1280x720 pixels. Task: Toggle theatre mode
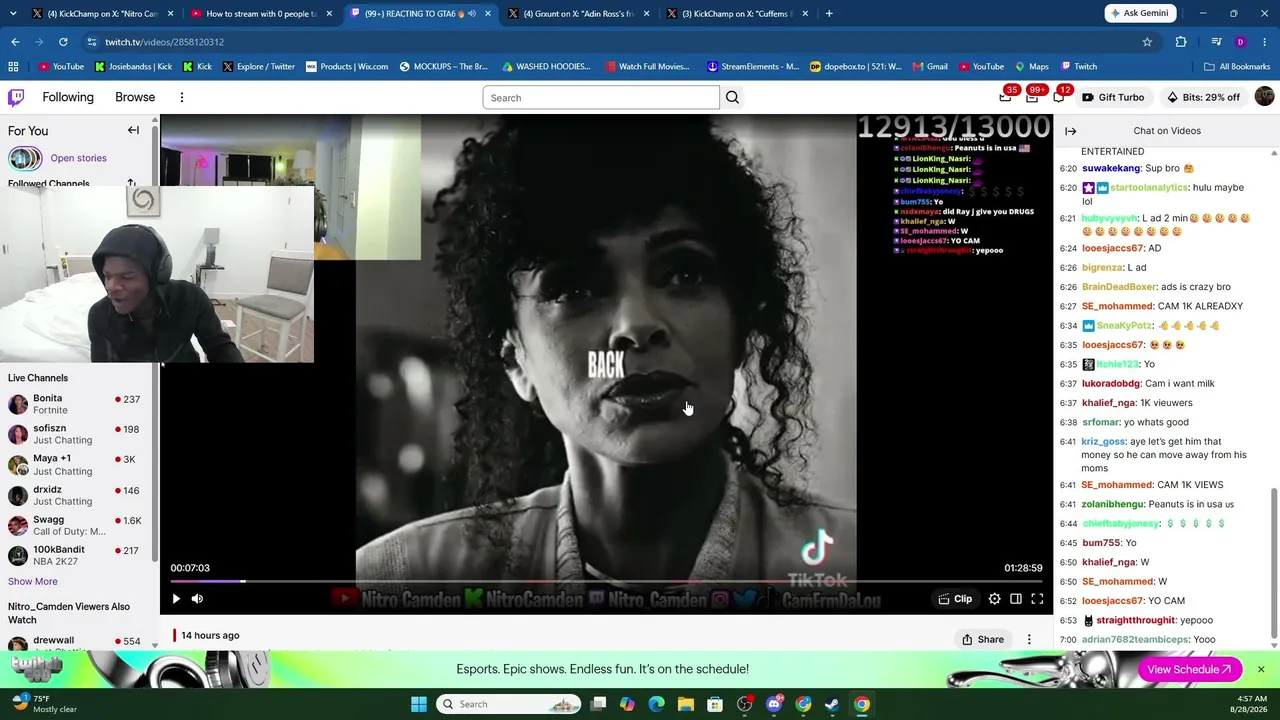[x=1016, y=599]
